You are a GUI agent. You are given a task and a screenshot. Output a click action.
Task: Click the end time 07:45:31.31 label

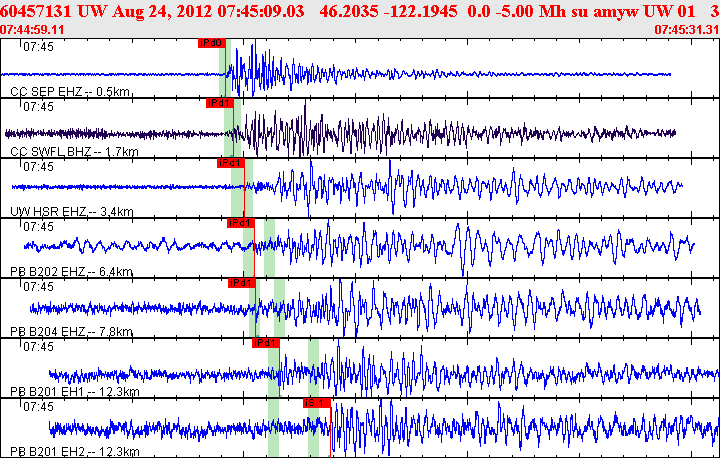click(687, 30)
